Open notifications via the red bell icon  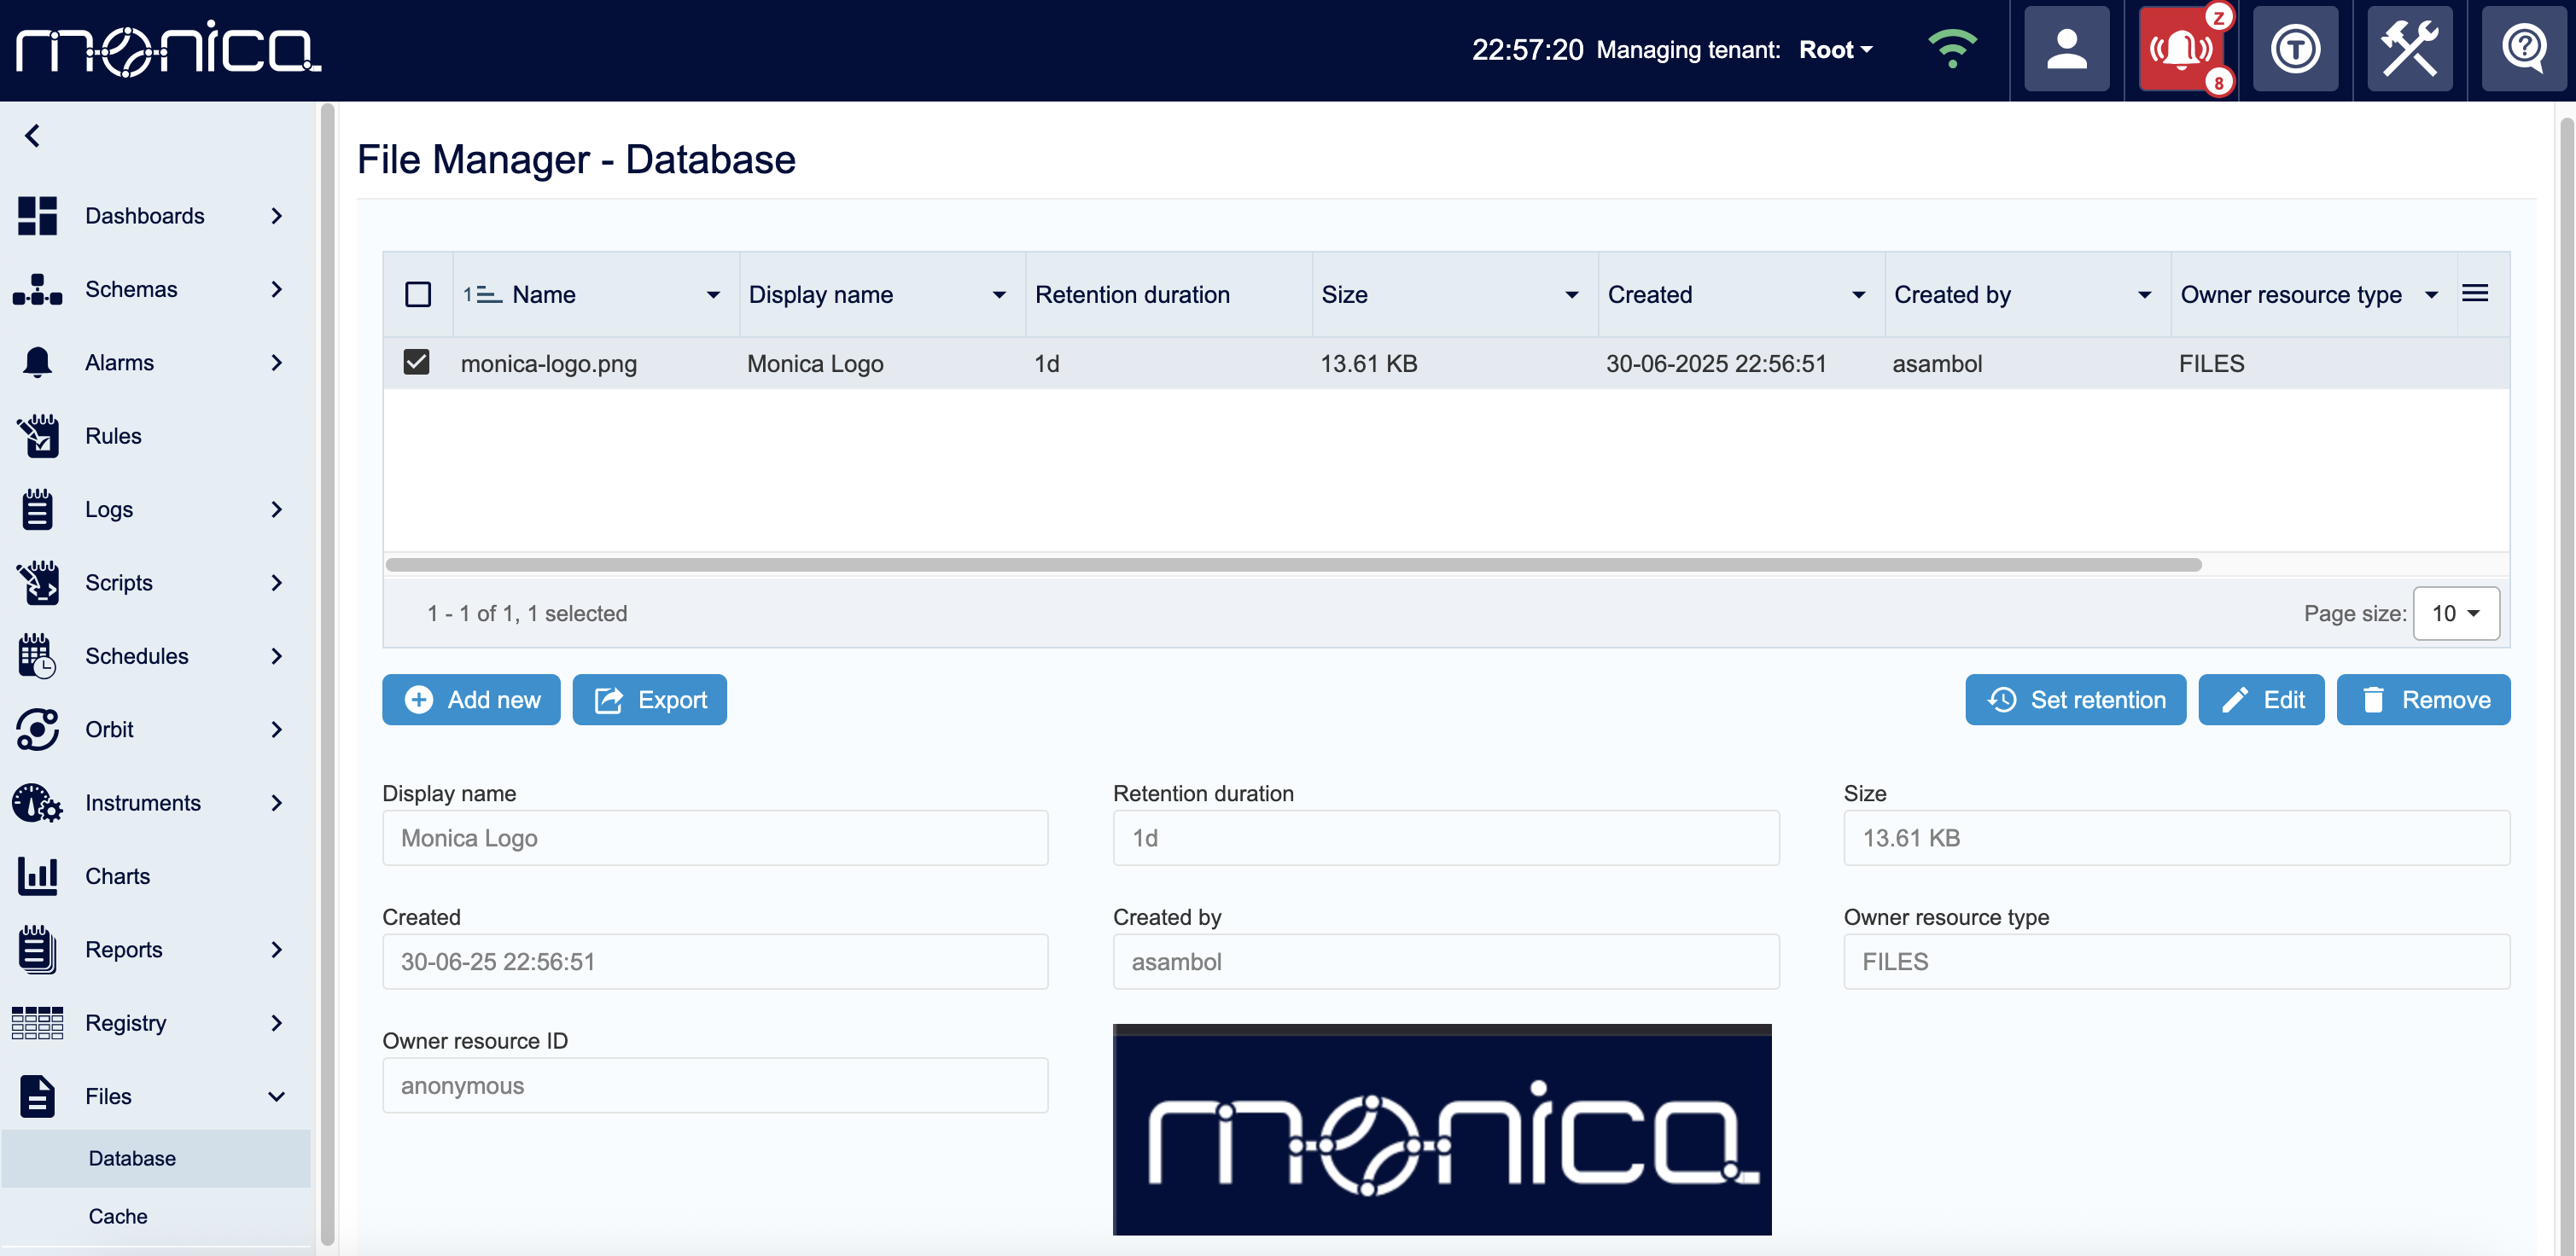pos(2182,49)
